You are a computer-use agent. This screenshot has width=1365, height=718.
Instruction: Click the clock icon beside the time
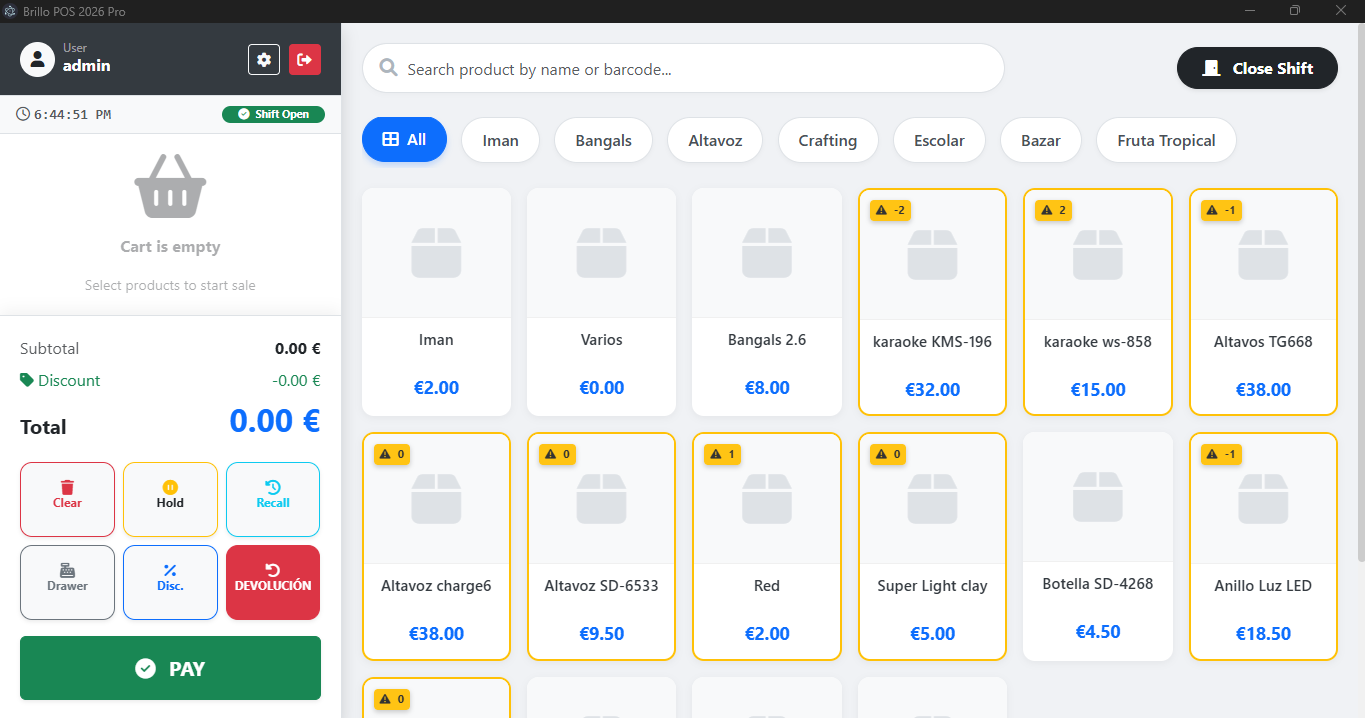pyautogui.click(x=23, y=114)
